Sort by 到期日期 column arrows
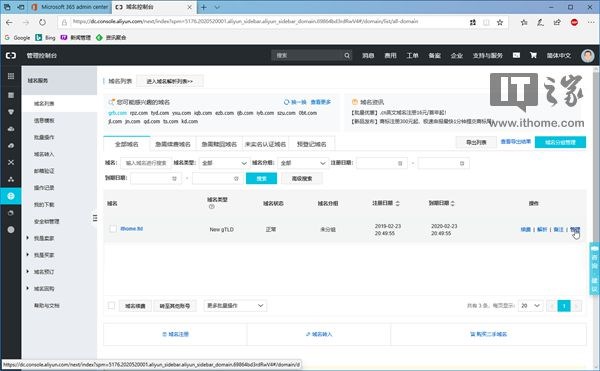Viewport: 600px width, 371px height. [x=453, y=203]
